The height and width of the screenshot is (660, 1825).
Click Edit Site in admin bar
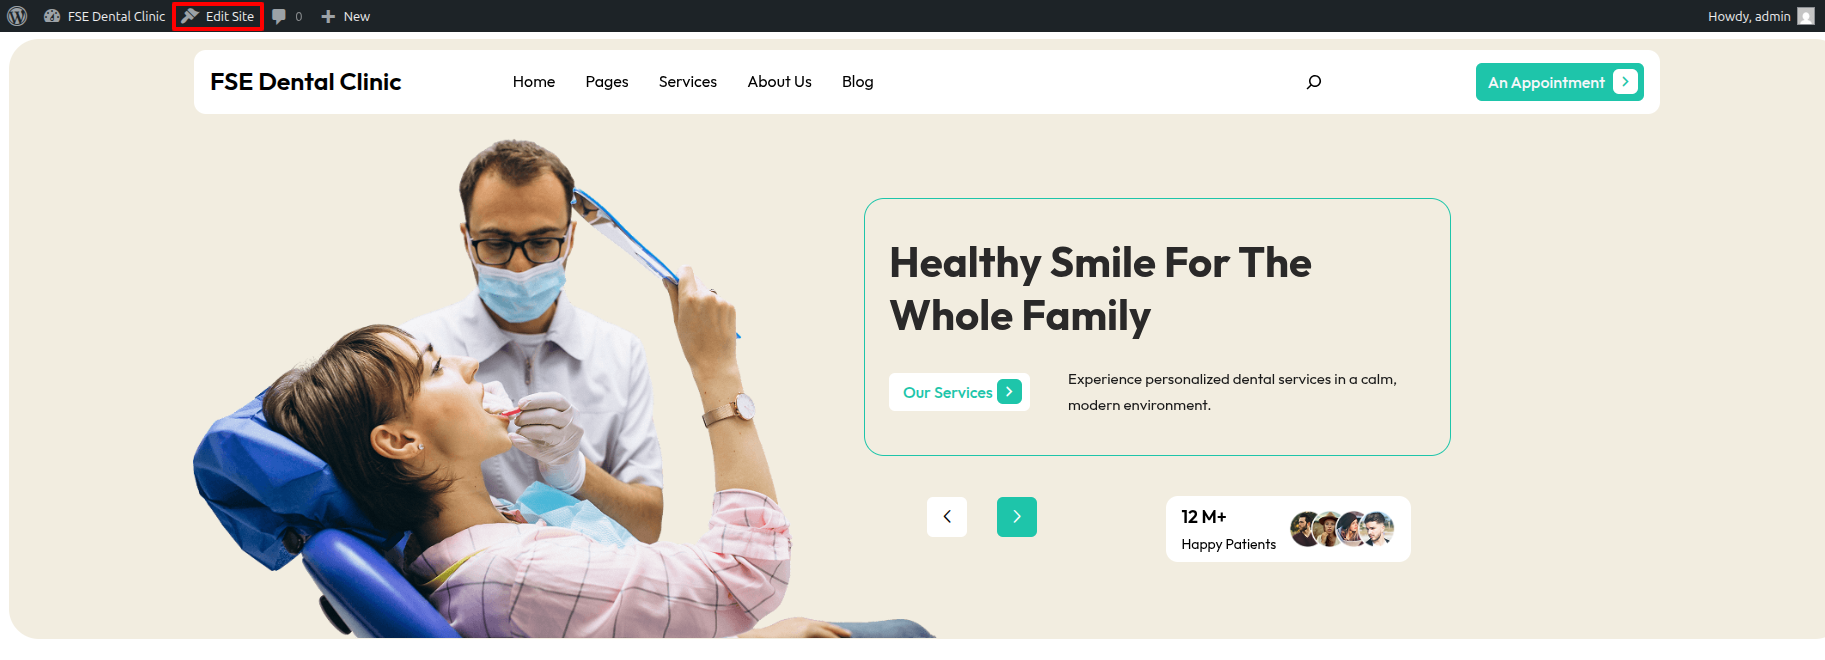point(218,16)
